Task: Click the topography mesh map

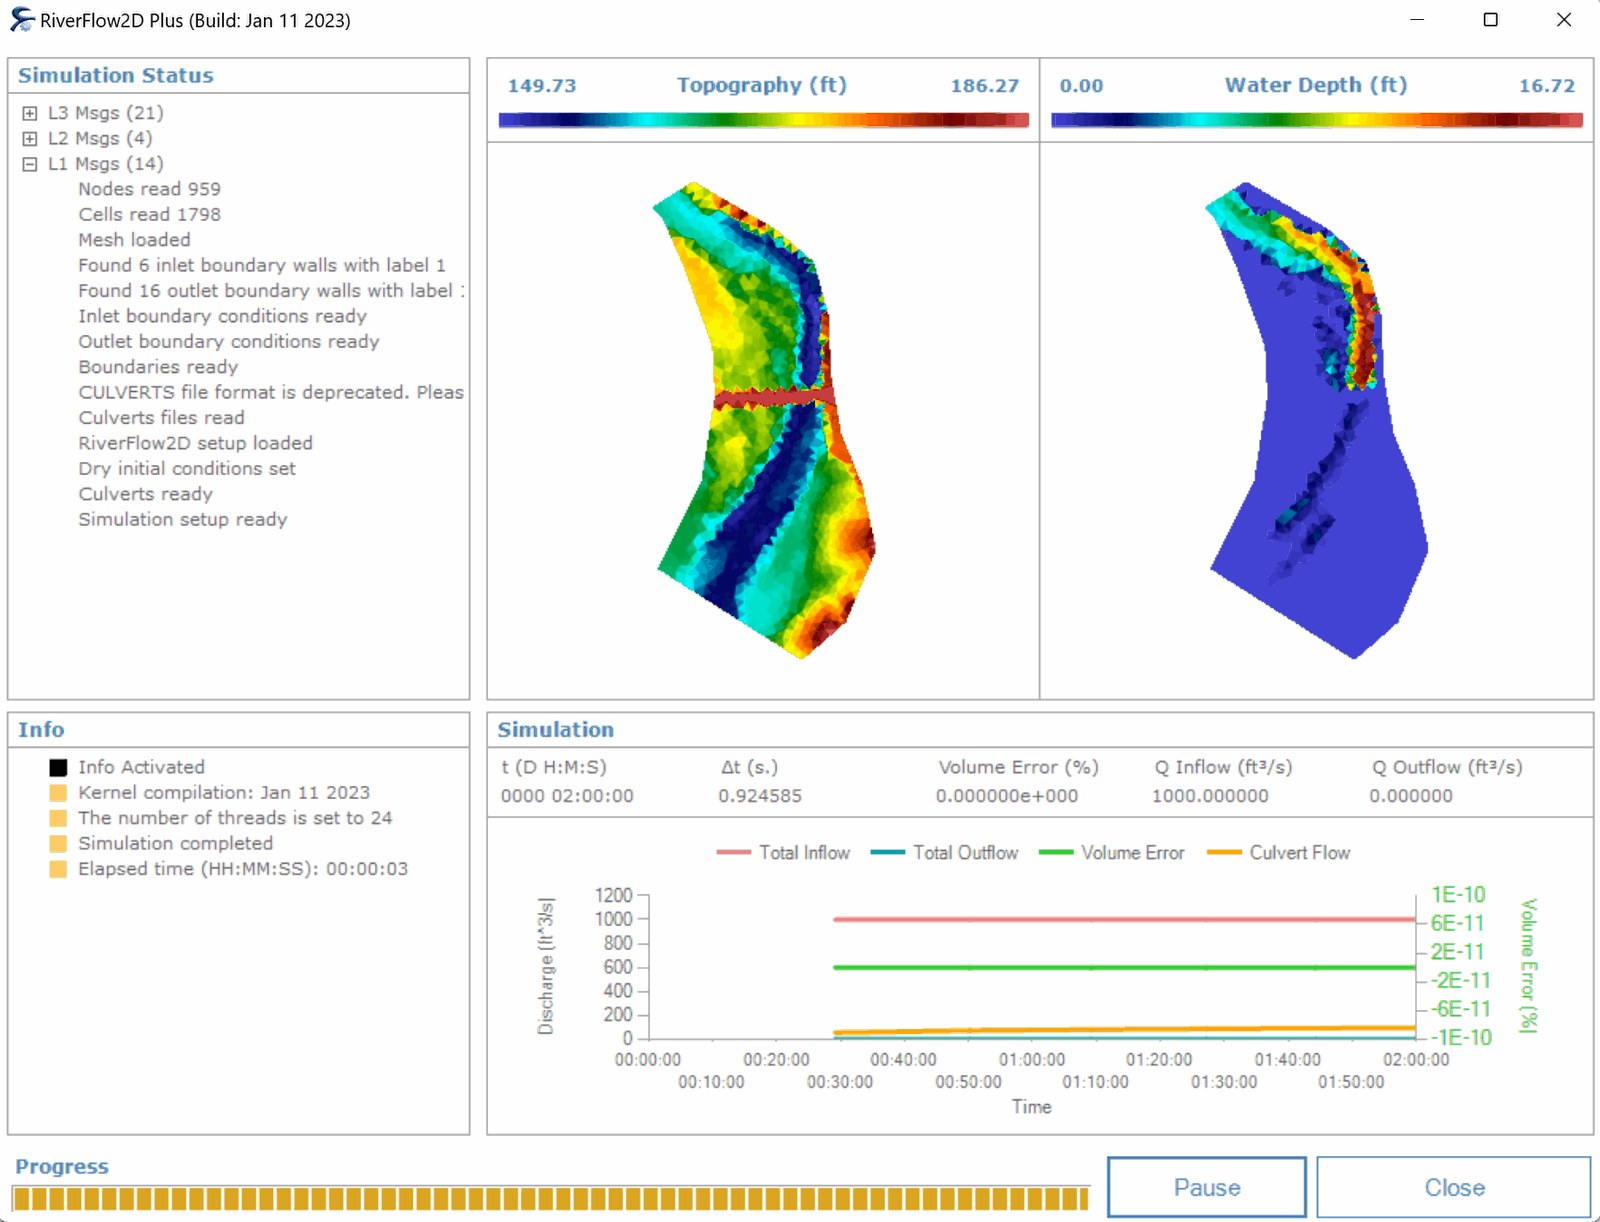Action: tap(765, 420)
